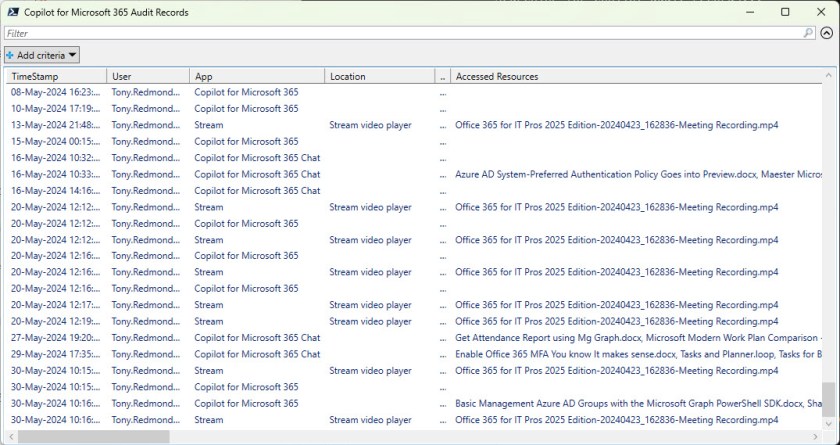Select the 29-May-2024 17:35 timestamp

pos(56,354)
